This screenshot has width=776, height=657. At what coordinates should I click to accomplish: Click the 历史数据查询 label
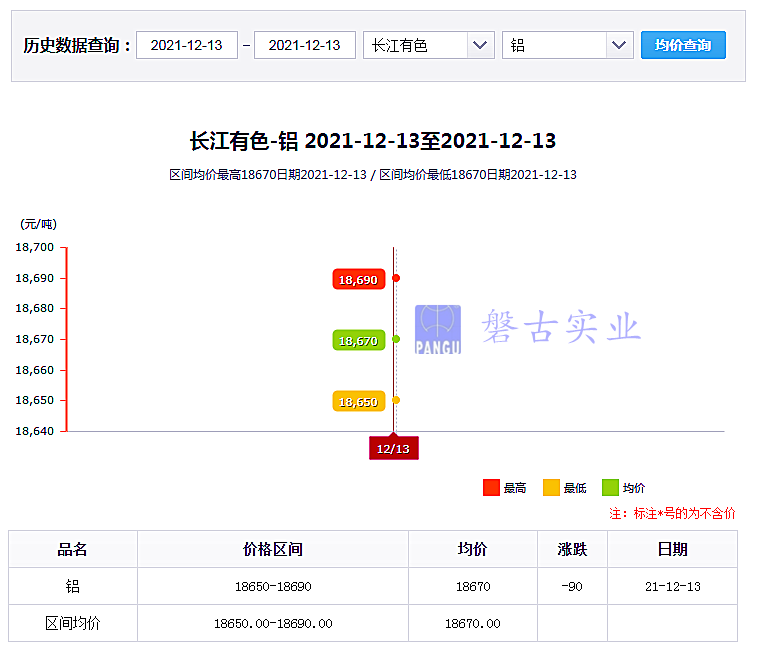[77, 46]
